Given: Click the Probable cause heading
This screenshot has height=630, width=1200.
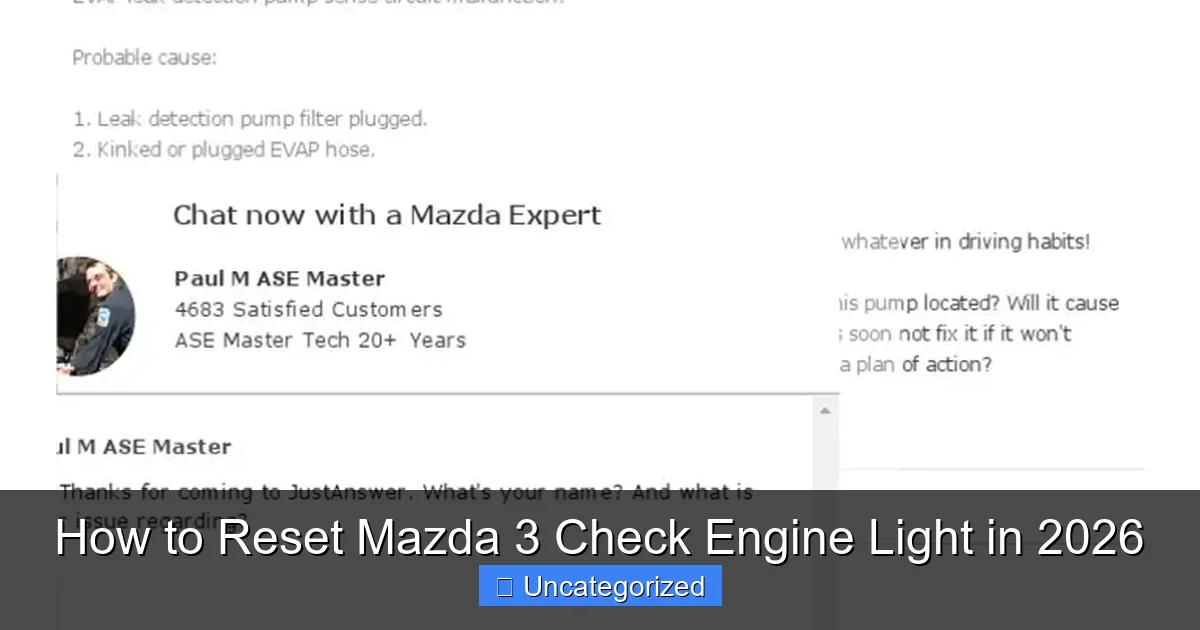Looking at the screenshot, I should [x=145, y=57].
